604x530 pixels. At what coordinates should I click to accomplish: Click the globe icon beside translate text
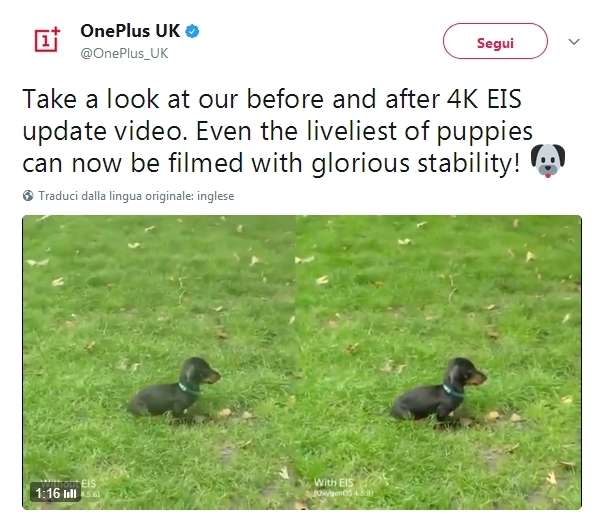coord(28,196)
